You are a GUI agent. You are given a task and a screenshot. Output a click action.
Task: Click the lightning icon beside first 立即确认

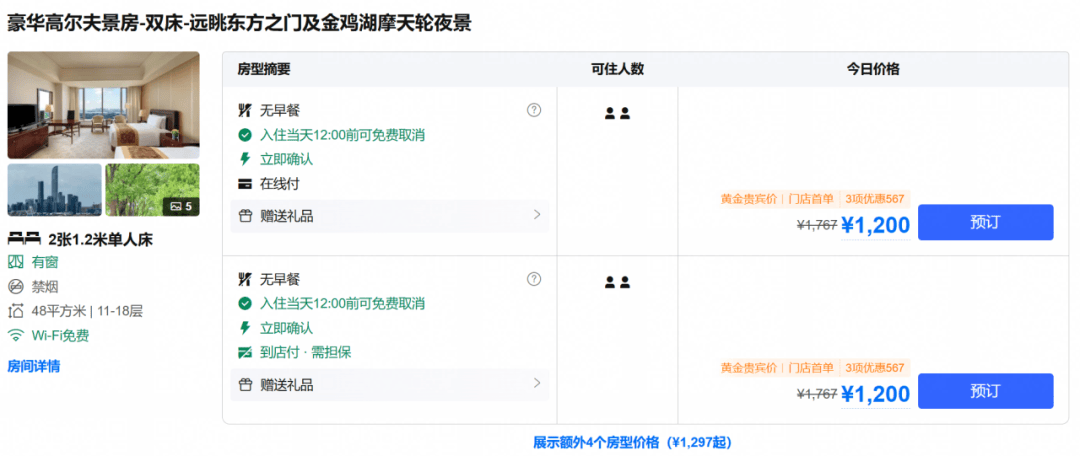245,159
